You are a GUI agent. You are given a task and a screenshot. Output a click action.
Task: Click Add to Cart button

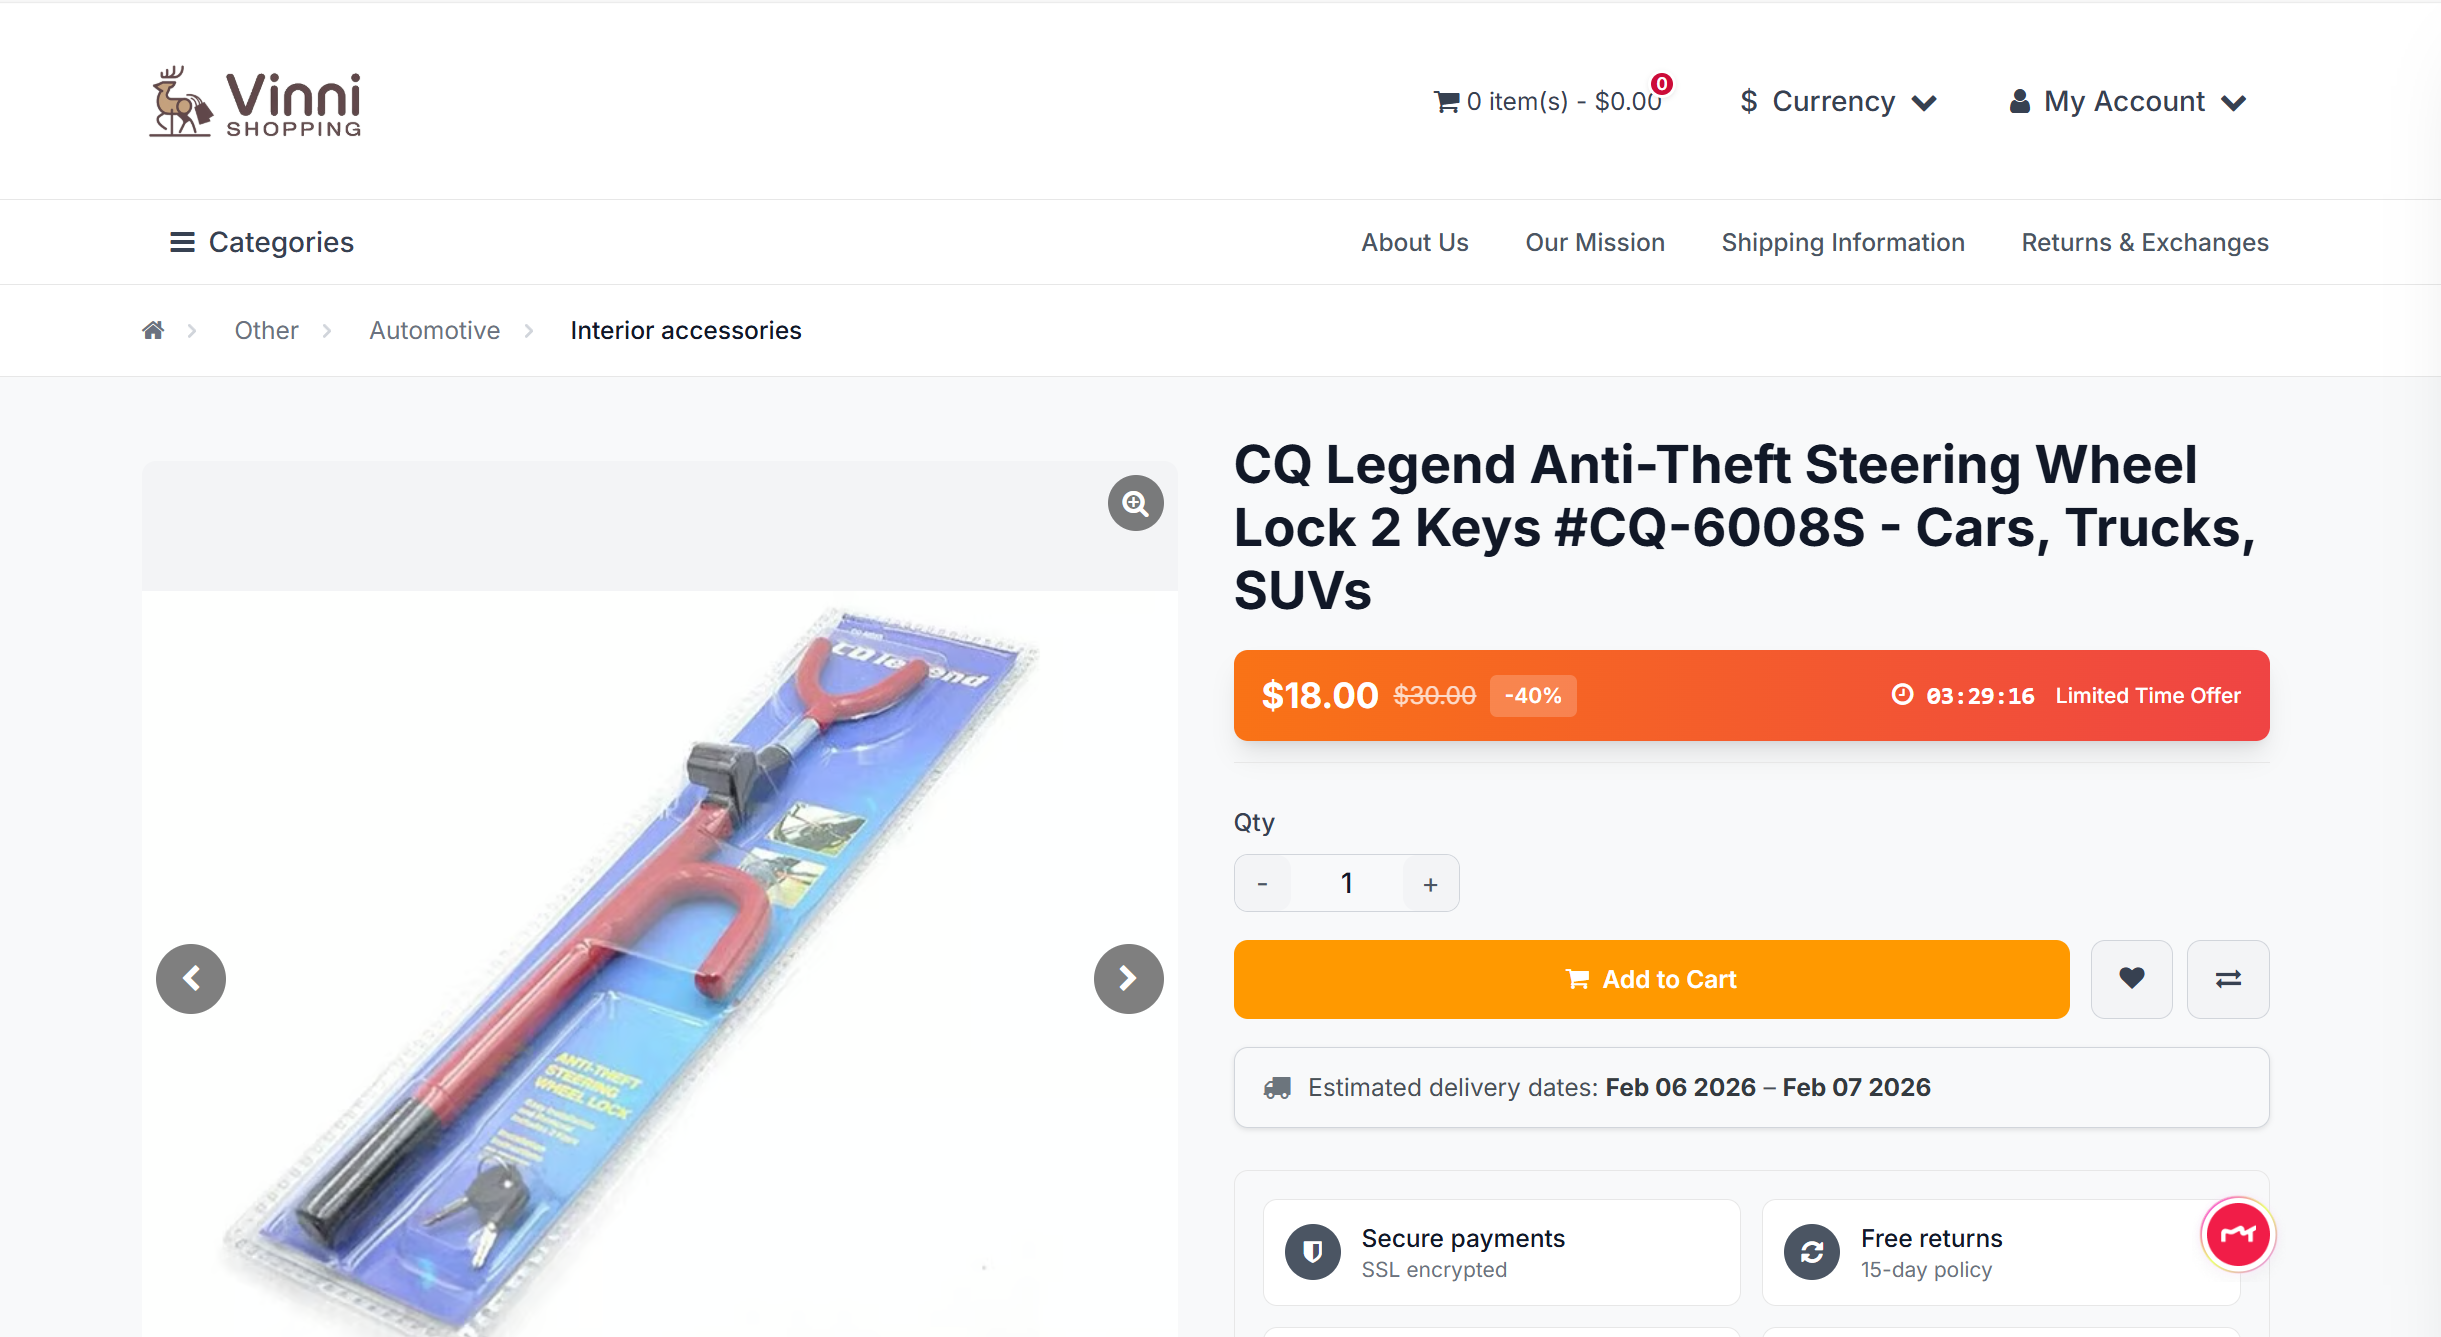click(1651, 979)
